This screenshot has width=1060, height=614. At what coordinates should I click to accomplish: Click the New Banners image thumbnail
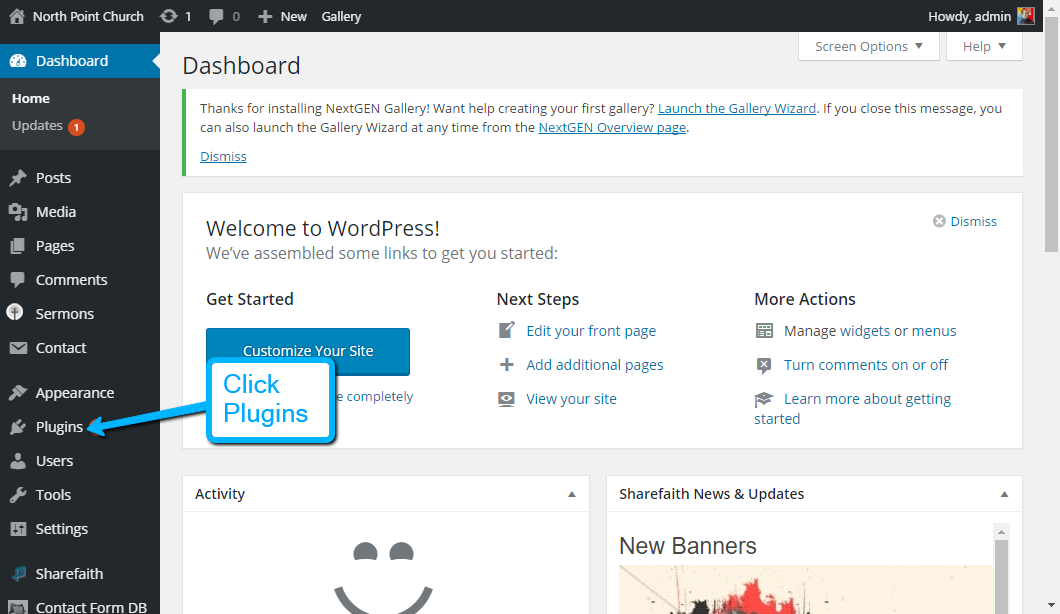click(x=806, y=590)
